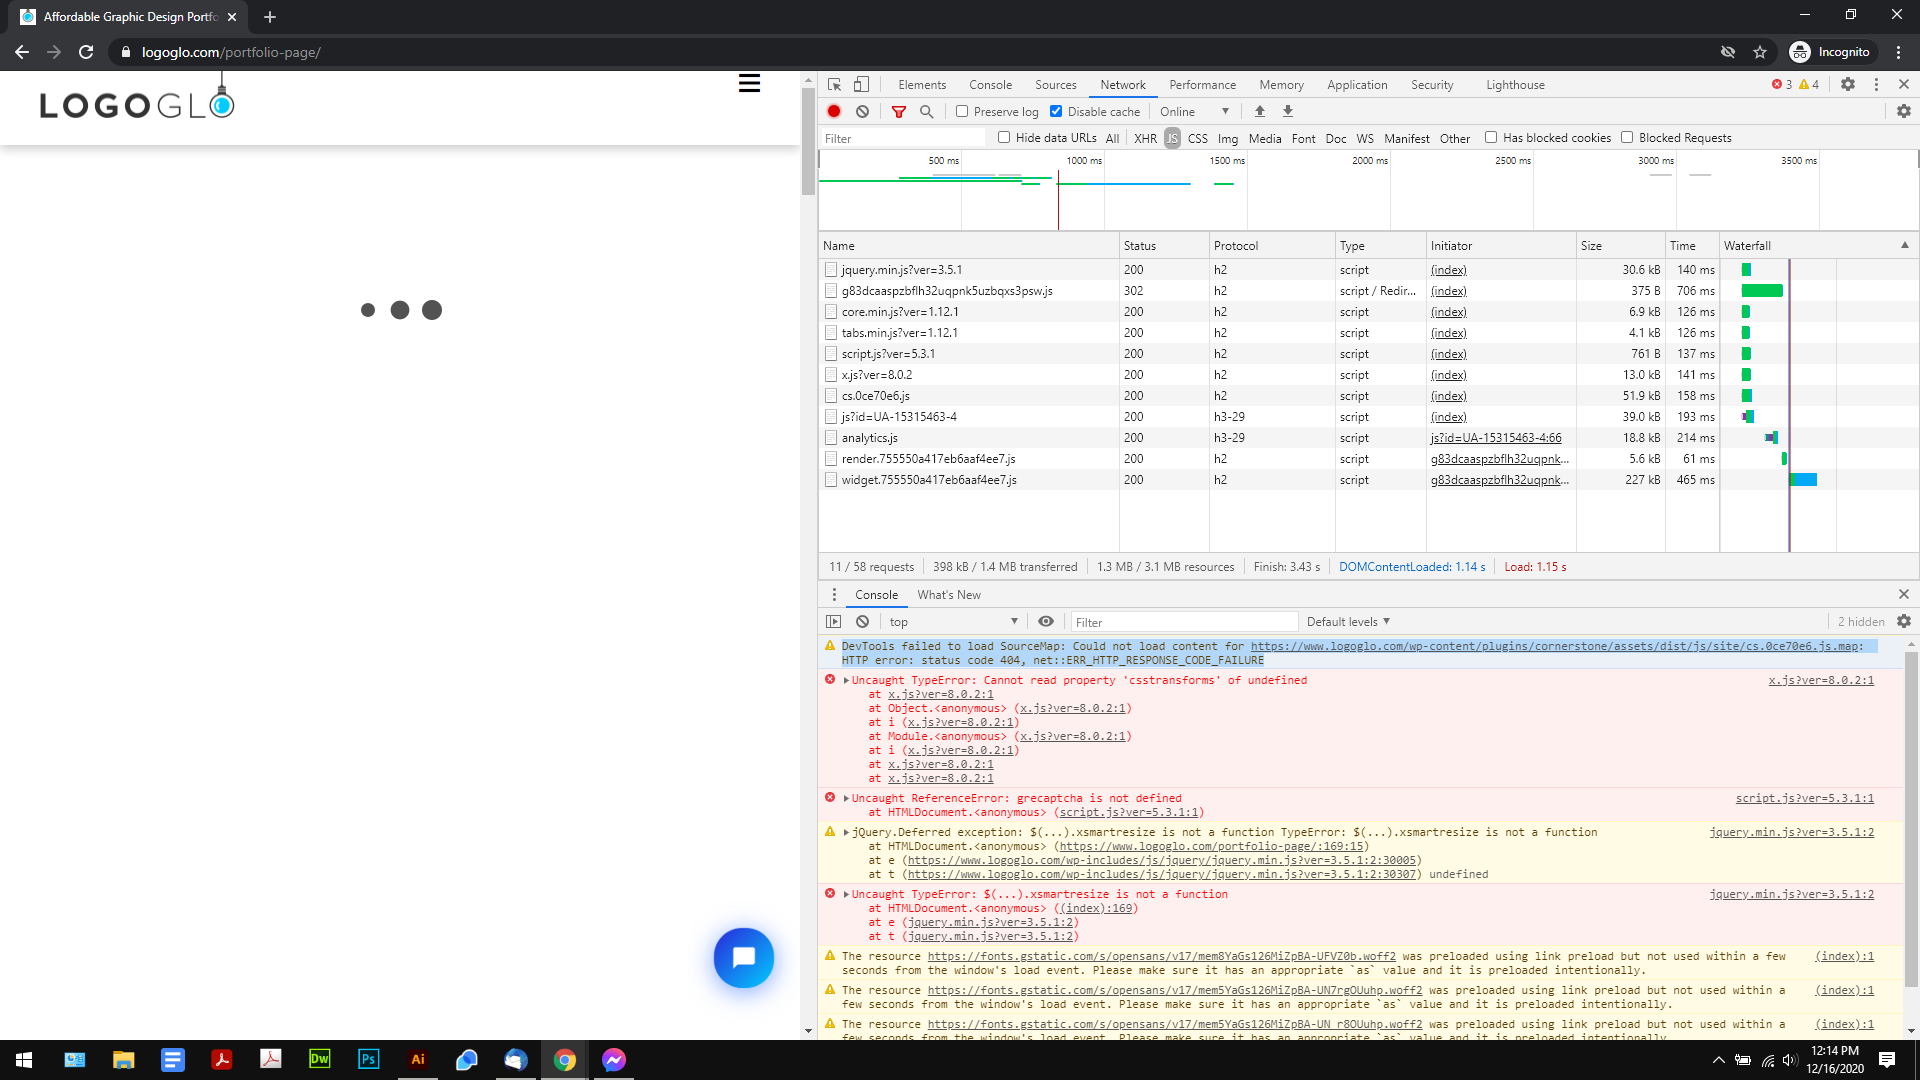Open the What's New drawer tab
The width and height of the screenshot is (1920, 1080).
(x=948, y=594)
